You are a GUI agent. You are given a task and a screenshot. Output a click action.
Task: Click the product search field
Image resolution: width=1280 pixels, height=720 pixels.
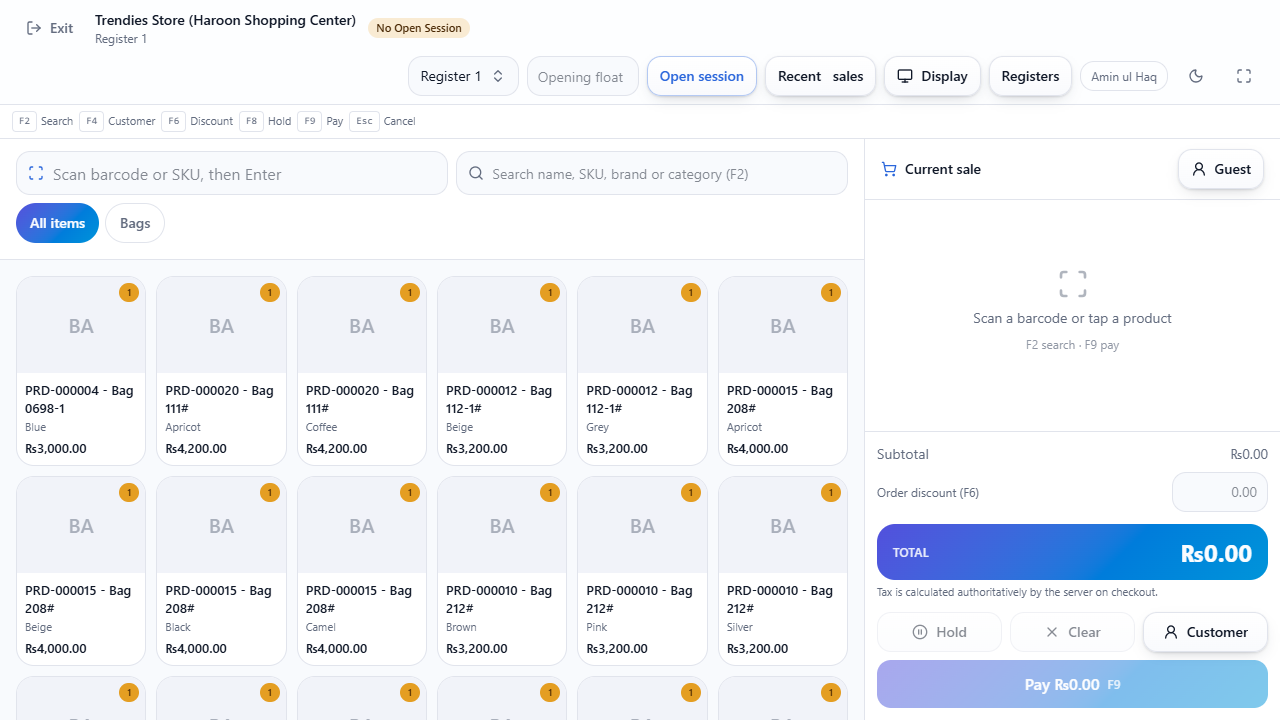pyautogui.click(x=652, y=173)
